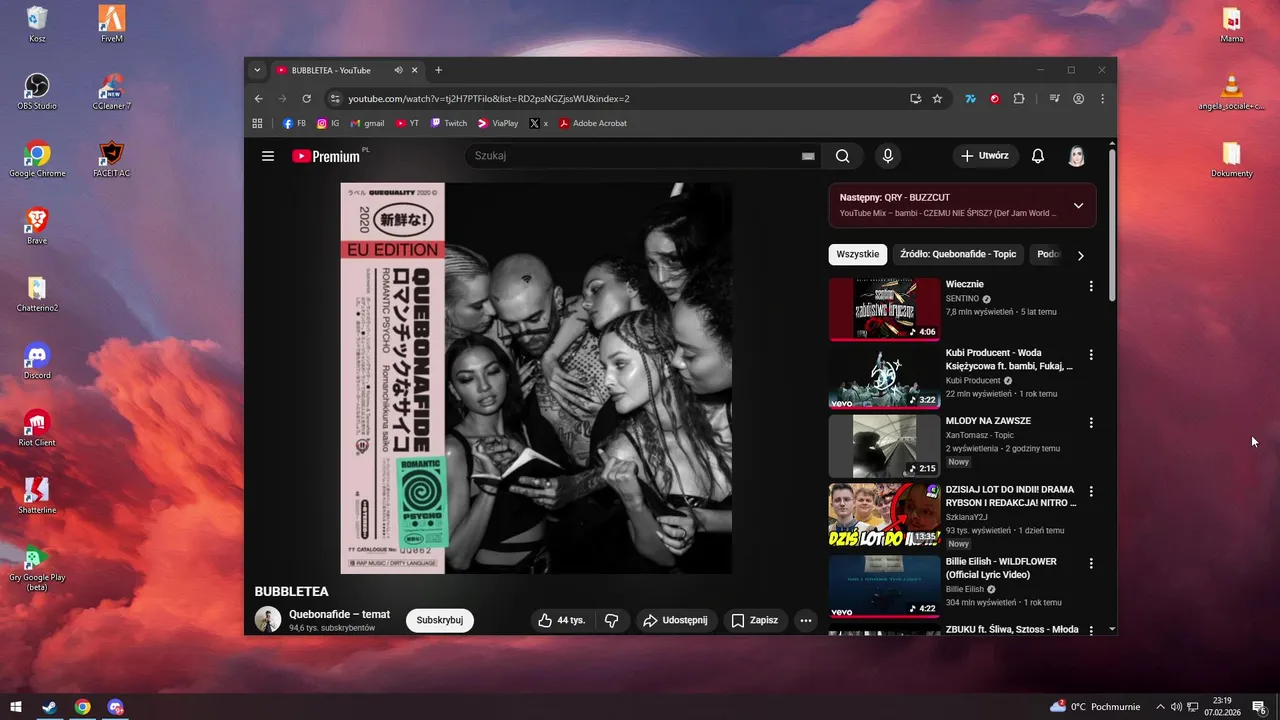The height and width of the screenshot is (720, 1280).
Task: Open the on-screen keyboard icon in the search box
Action: click(x=808, y=156)
